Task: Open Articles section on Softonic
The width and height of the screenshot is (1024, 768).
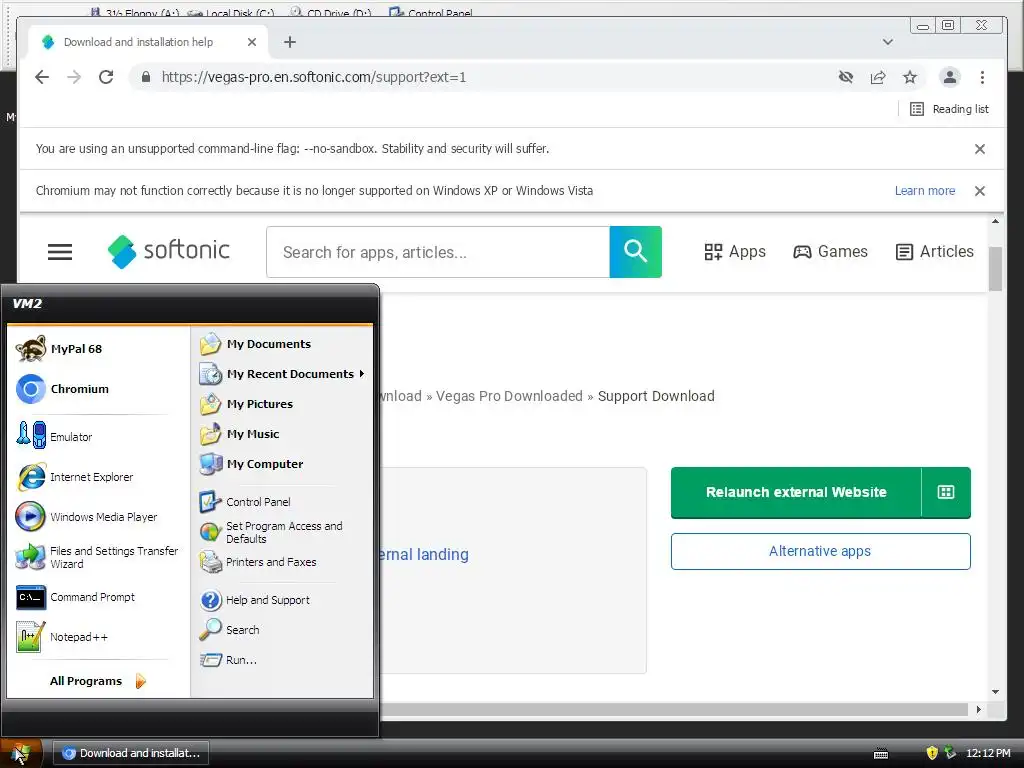Action: pyautogui.click(x=935, y=251)
